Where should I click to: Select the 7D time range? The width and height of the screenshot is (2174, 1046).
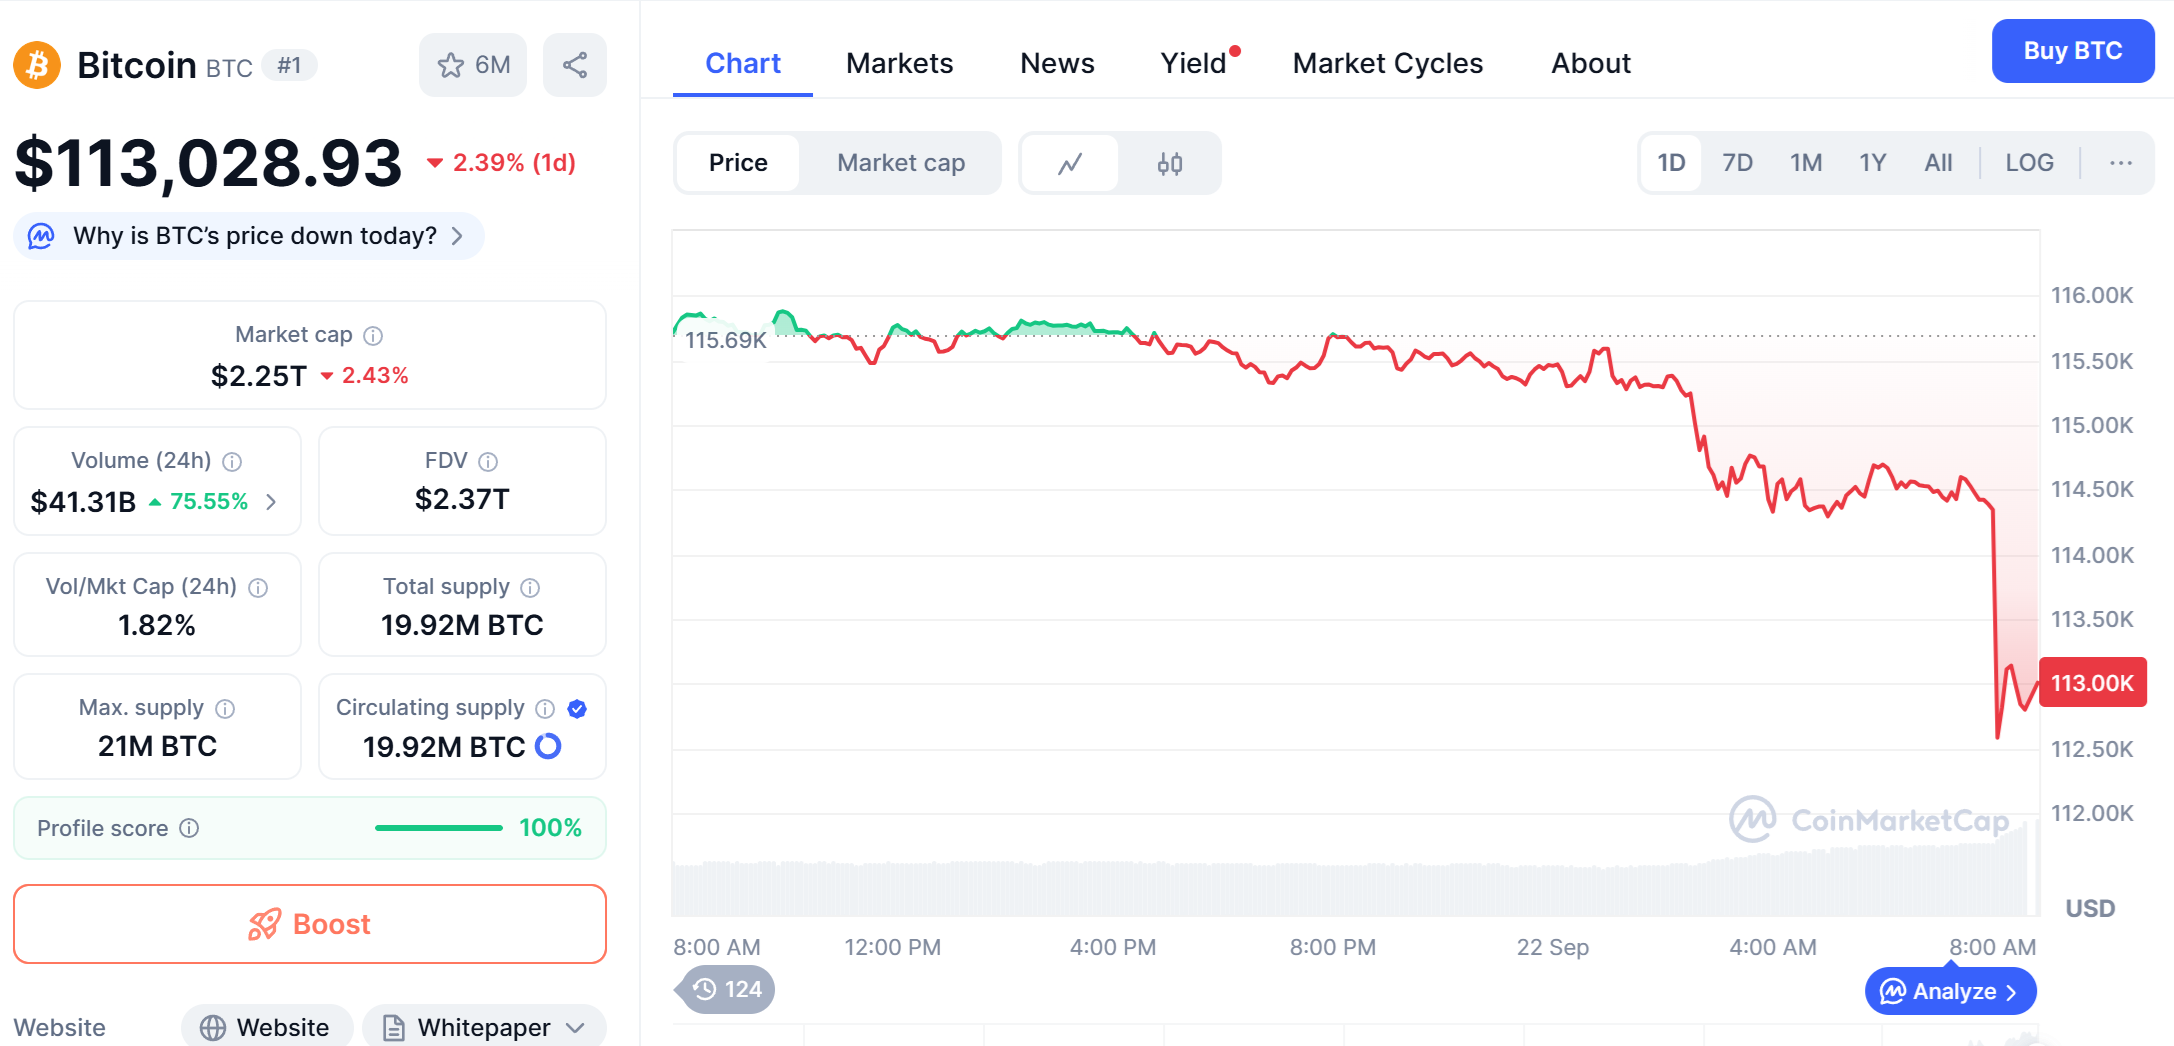[1737, 163]
